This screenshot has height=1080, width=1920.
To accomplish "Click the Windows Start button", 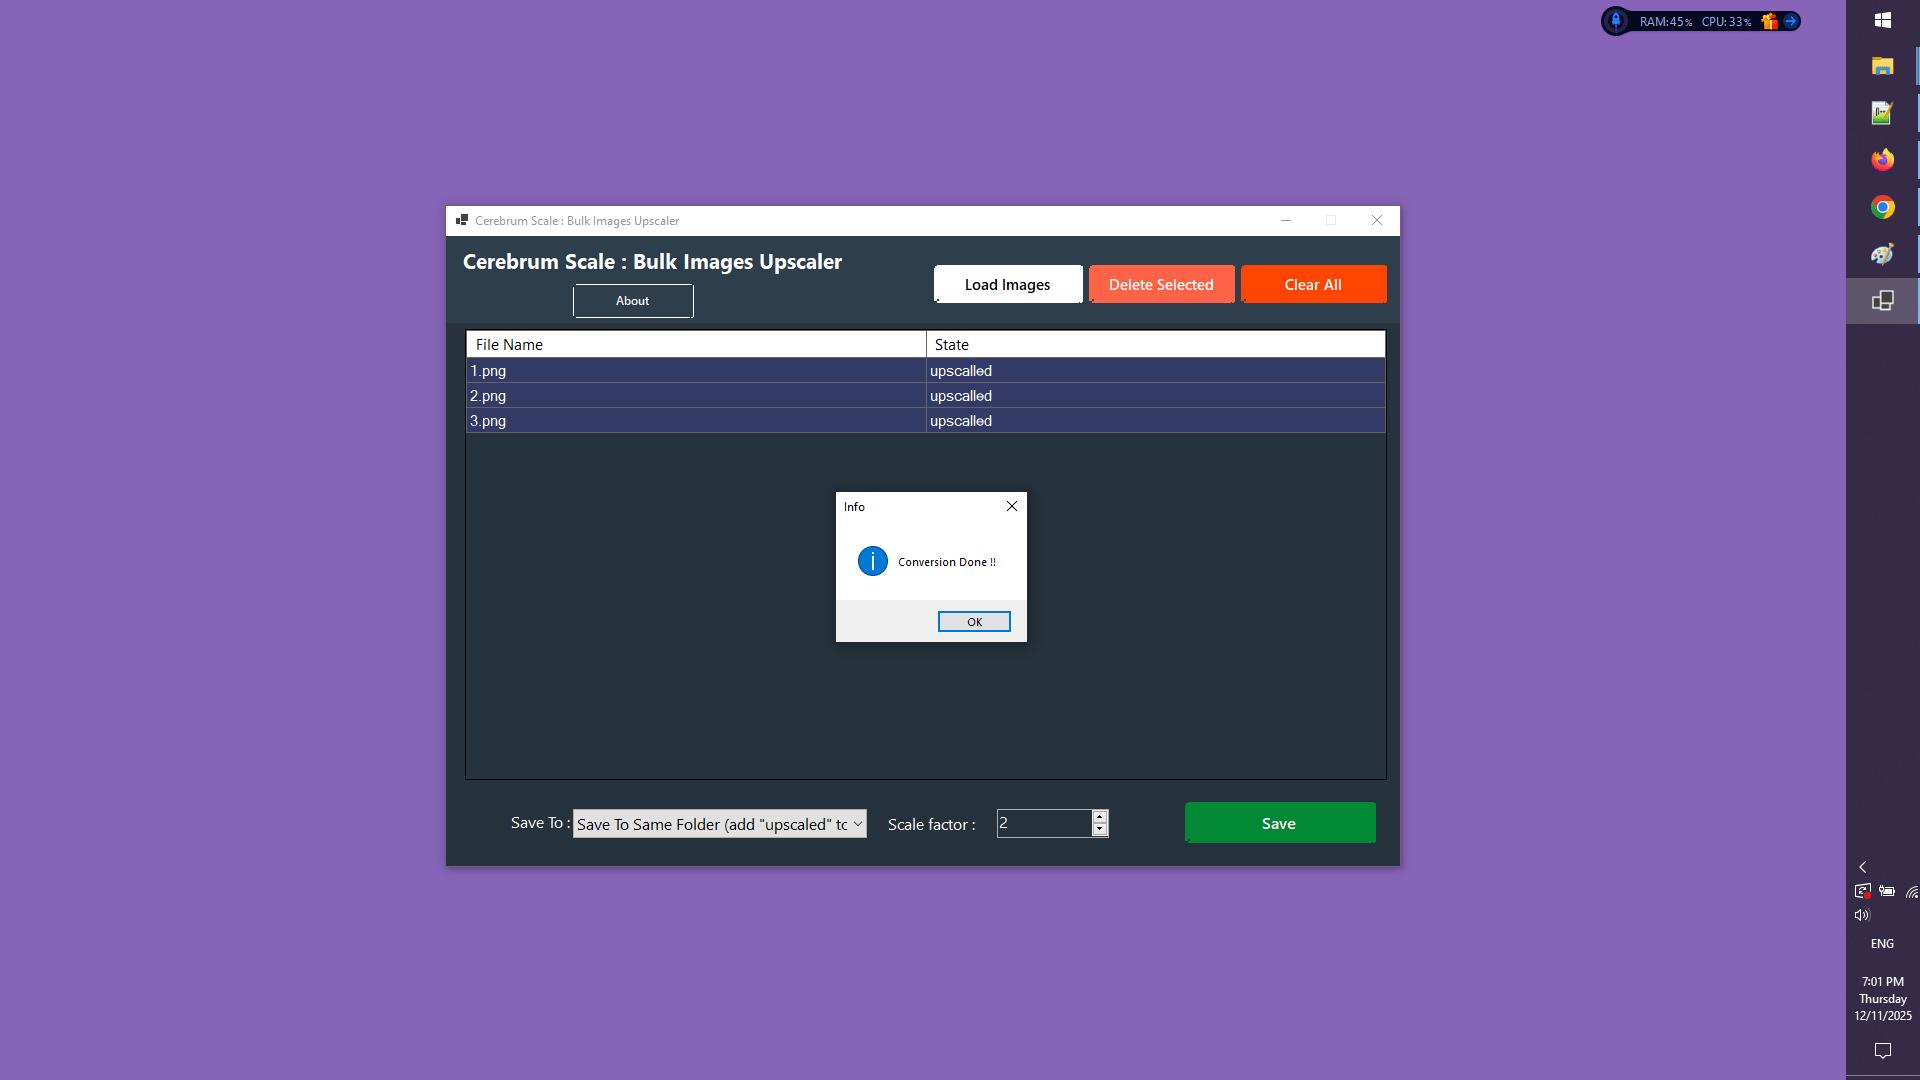I will (x=1884, y=19).
